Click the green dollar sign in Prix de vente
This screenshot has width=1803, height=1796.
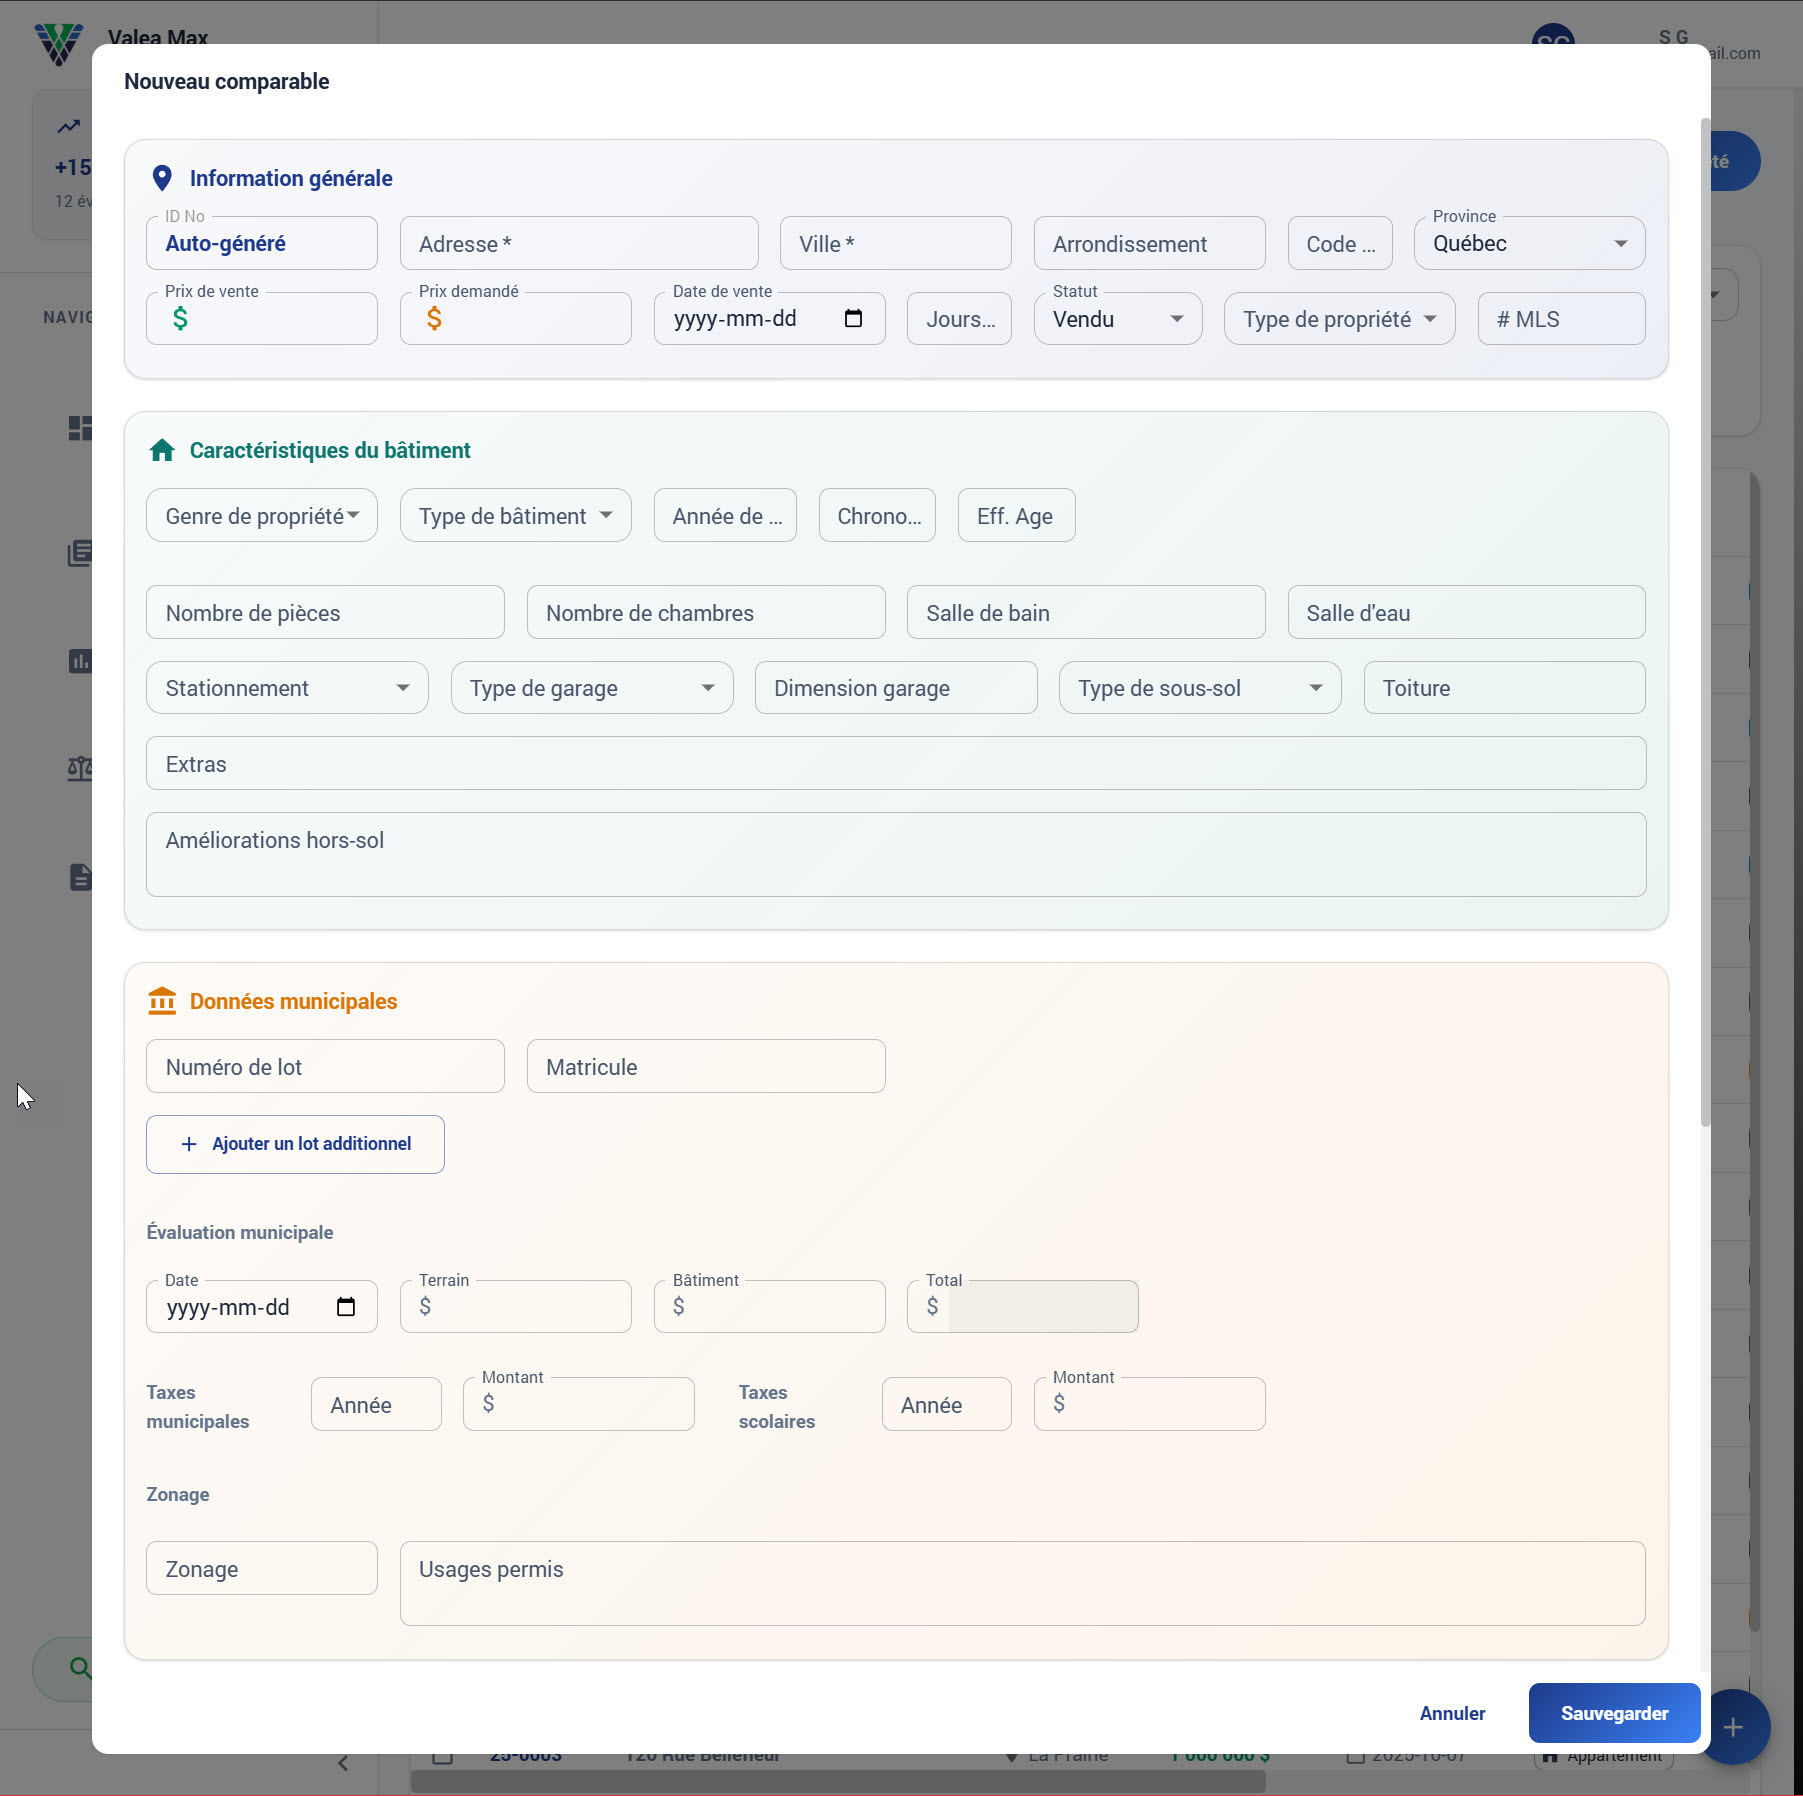pyautogui.click(x=180, y=319)
